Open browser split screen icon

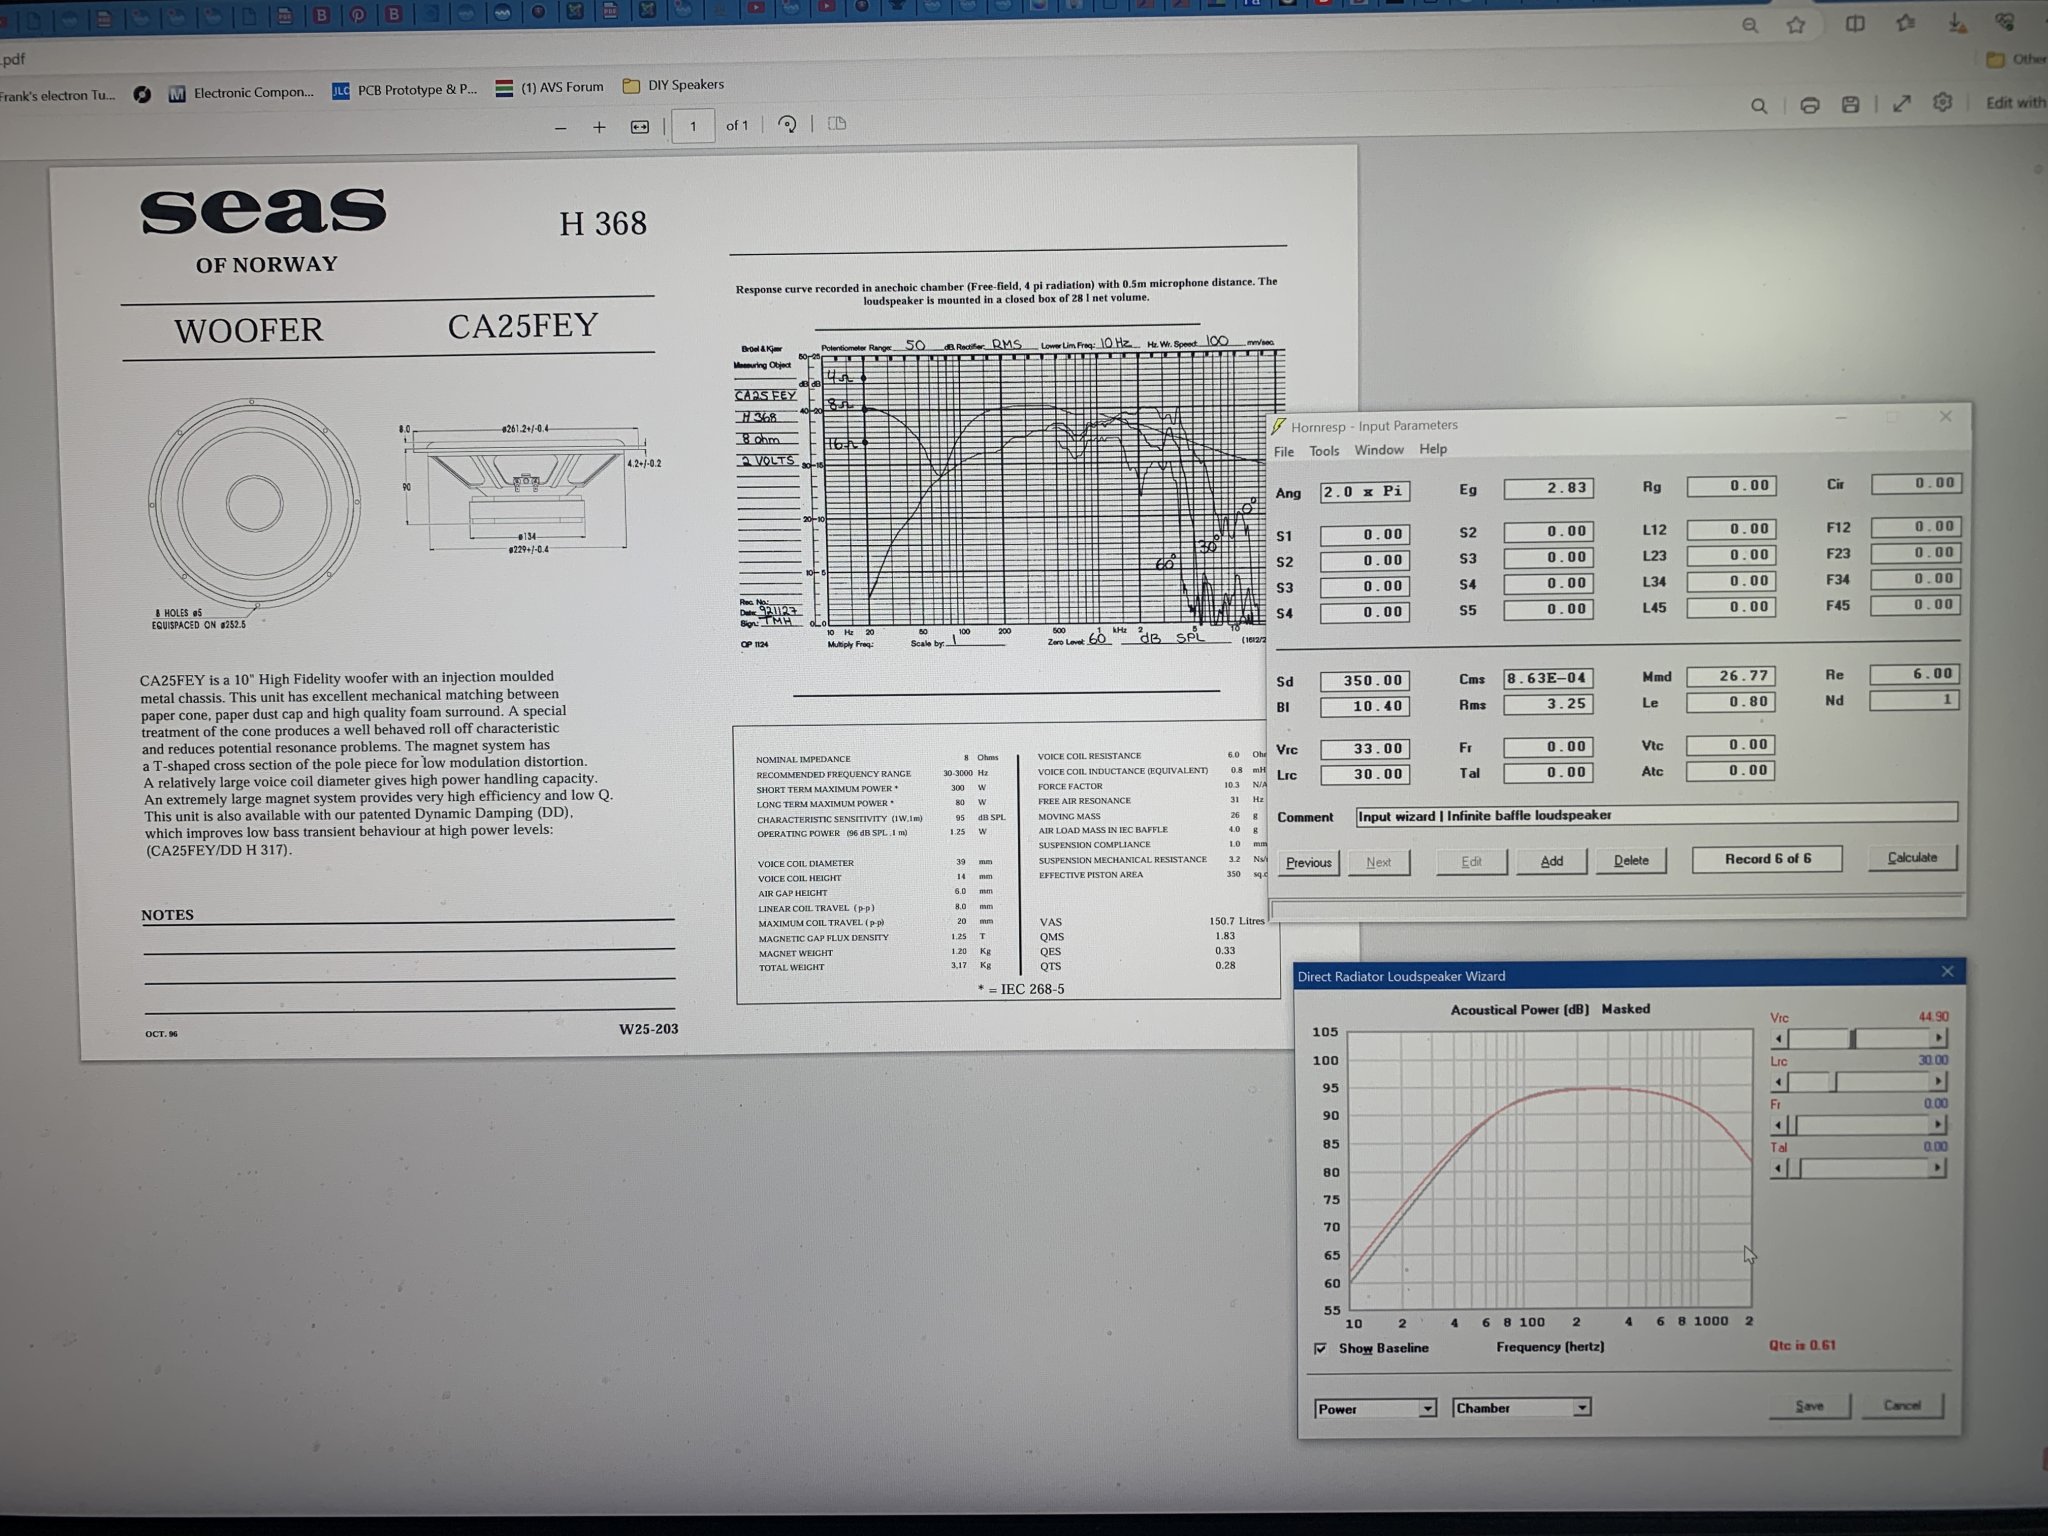(x=1855, y=24)
